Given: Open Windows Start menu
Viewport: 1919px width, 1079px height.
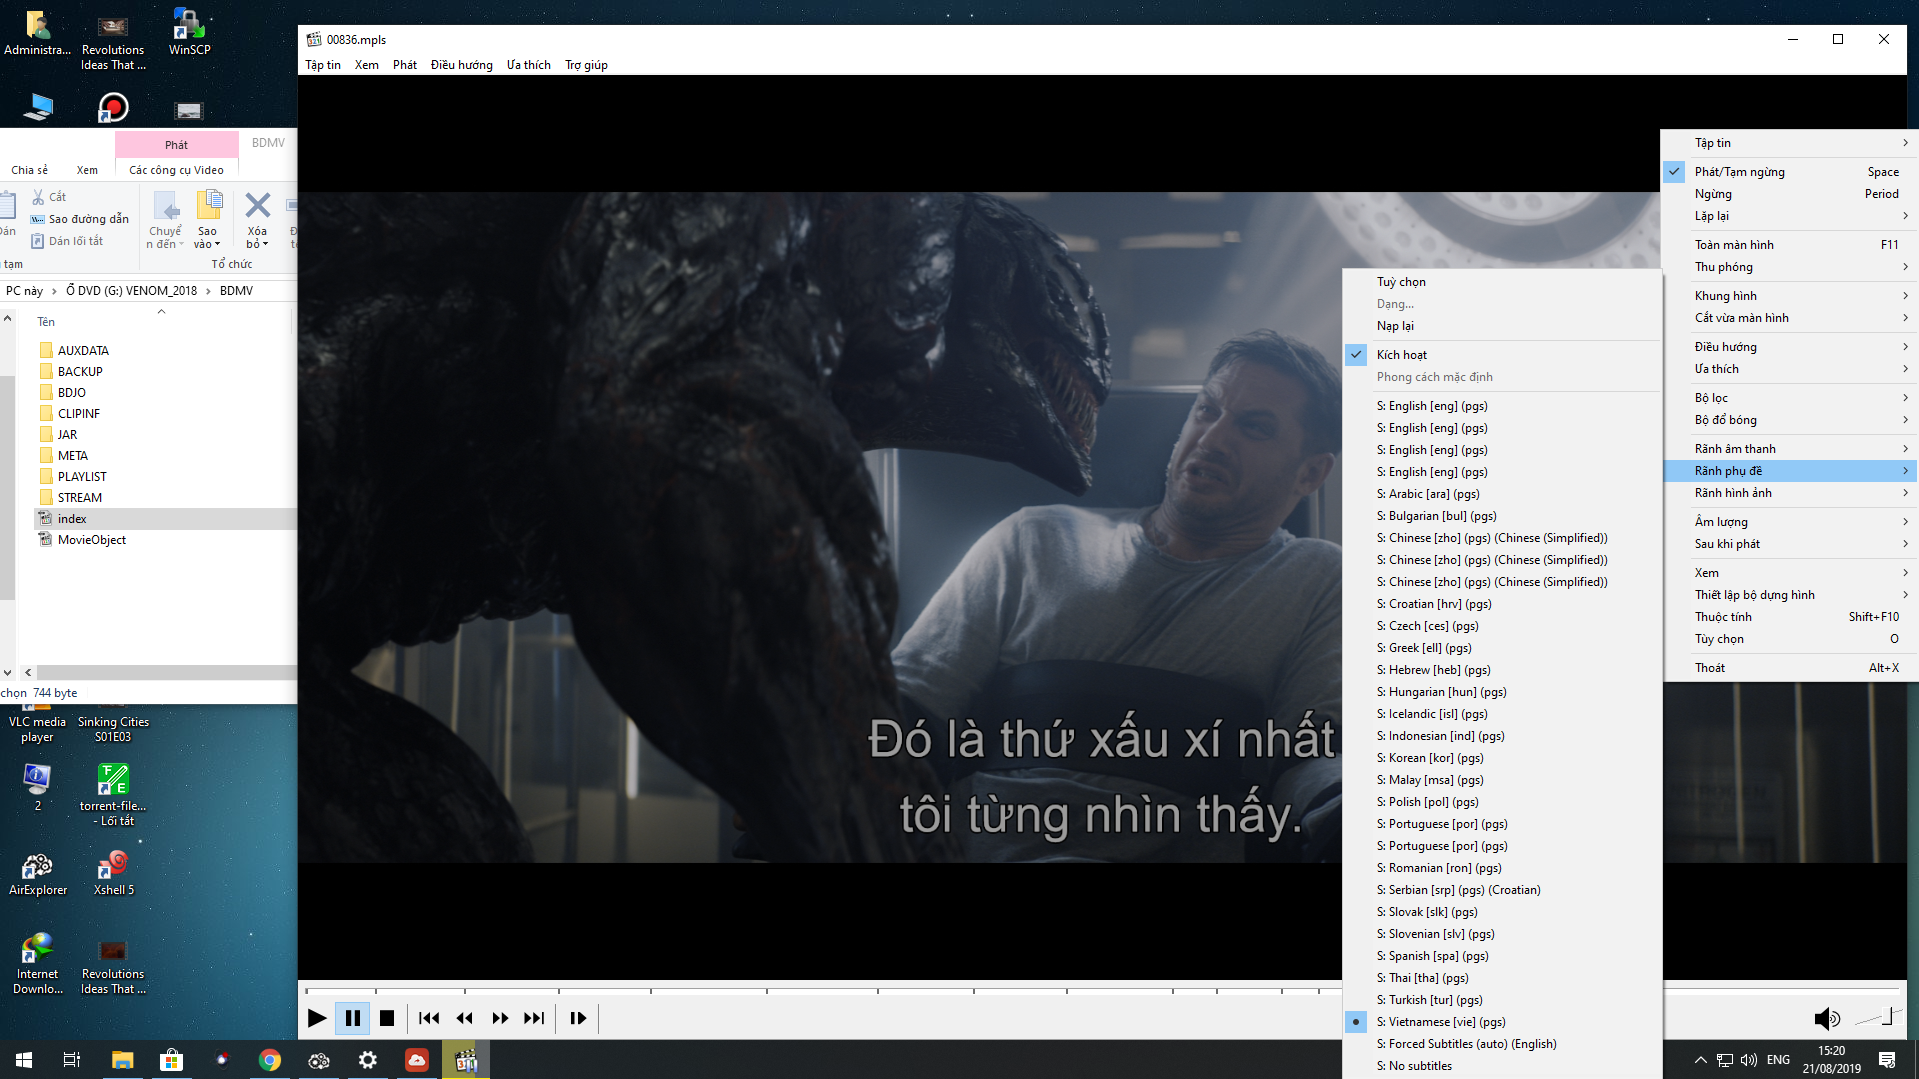Looking at the screenshot, I should (24, 1060).
